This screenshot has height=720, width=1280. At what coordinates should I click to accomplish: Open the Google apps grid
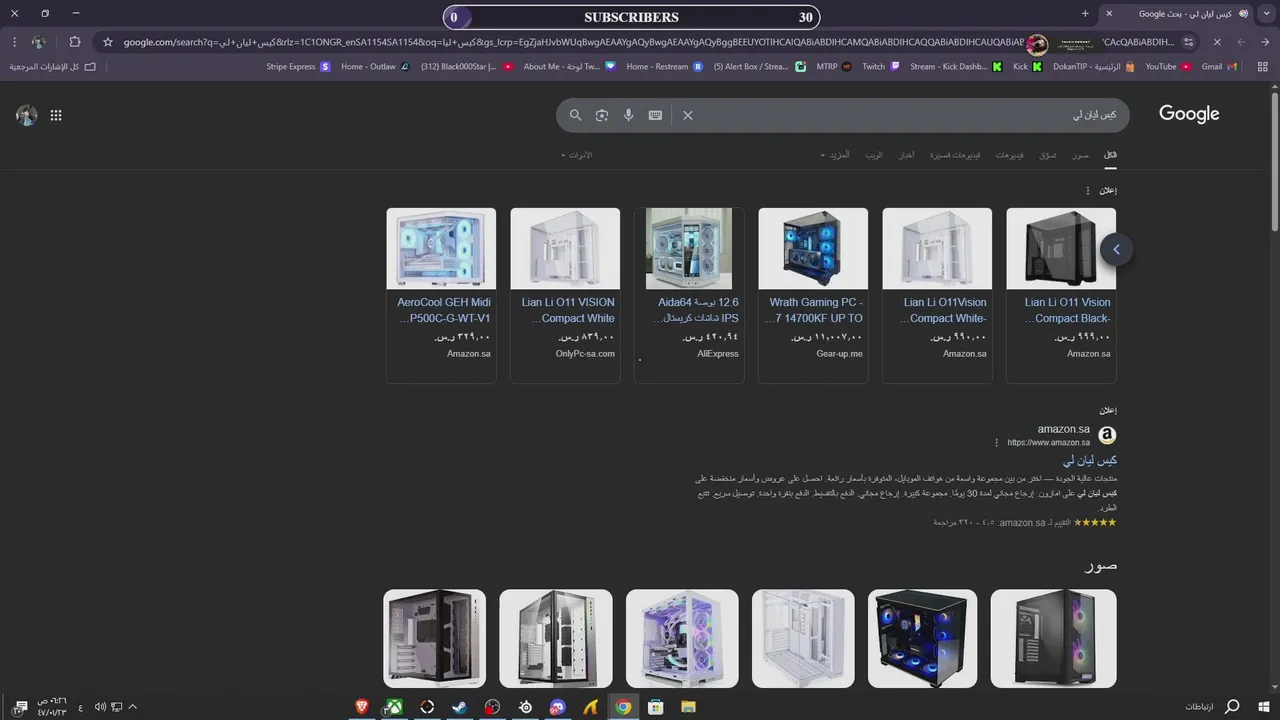point(56,115)
